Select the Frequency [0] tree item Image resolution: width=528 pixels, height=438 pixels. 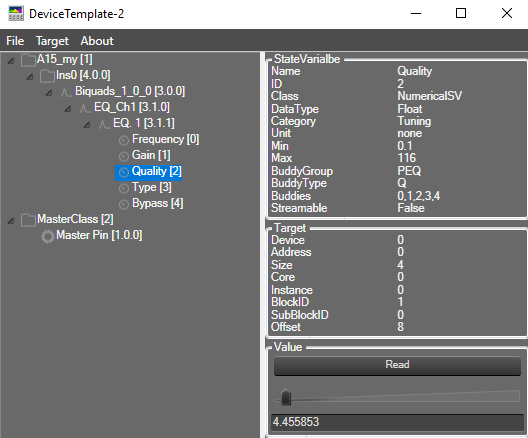[x=165, y=139]
